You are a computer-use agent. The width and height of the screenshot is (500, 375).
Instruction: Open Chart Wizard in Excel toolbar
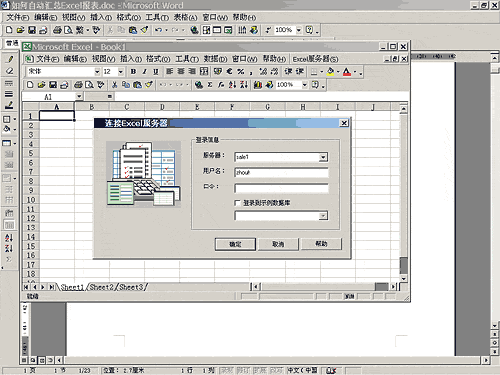pyautogui.click(x=258, y=85)
